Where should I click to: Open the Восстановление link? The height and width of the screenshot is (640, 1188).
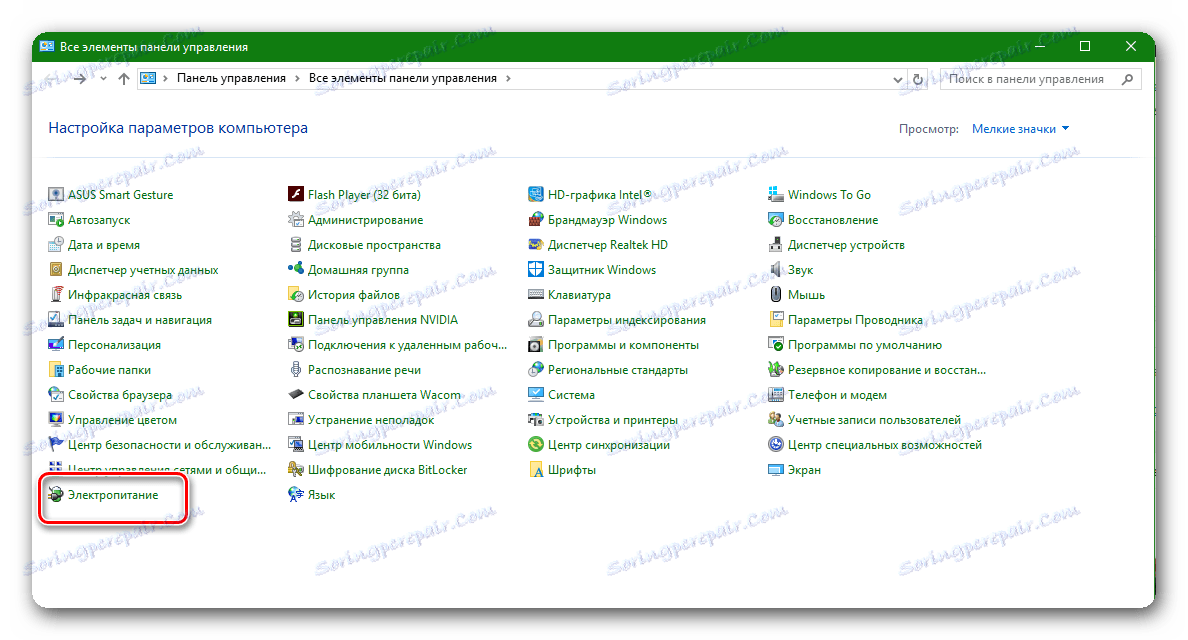coord(833,220)
